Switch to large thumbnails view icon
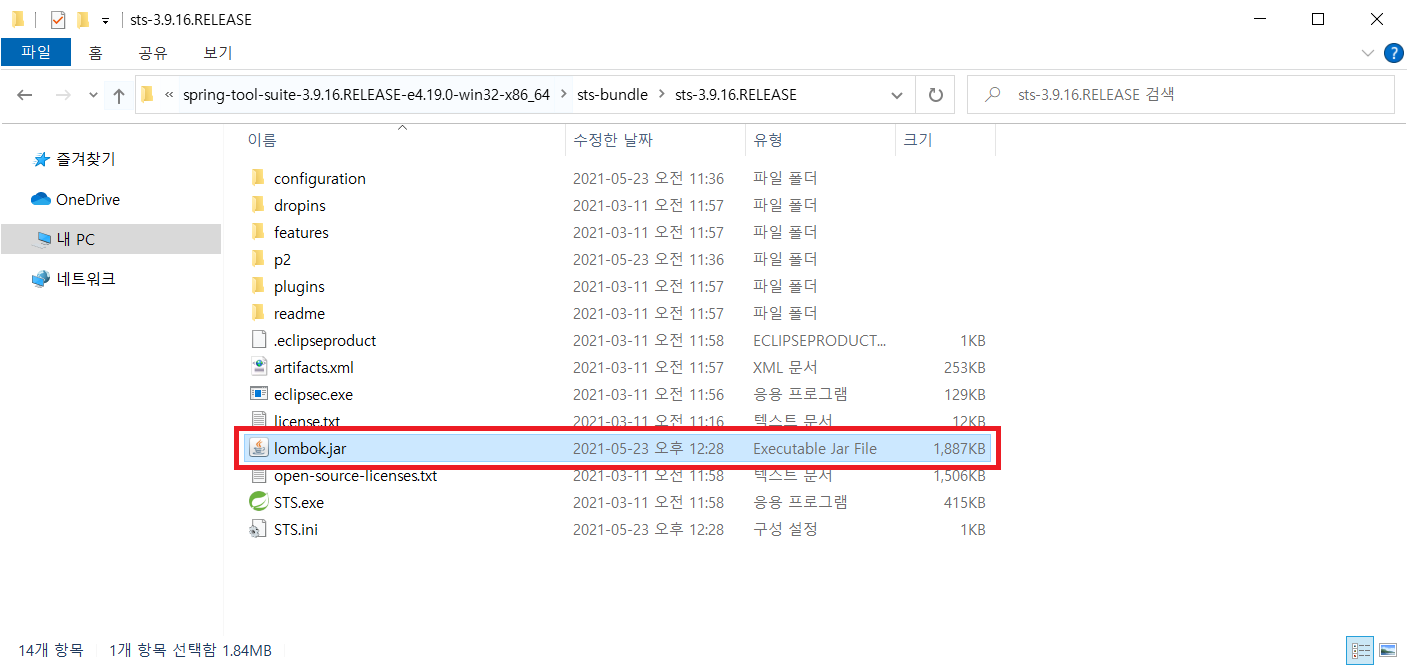The width and height of the screenshot is (1408, 666). pyautogui.click(x=1387, y=651)
